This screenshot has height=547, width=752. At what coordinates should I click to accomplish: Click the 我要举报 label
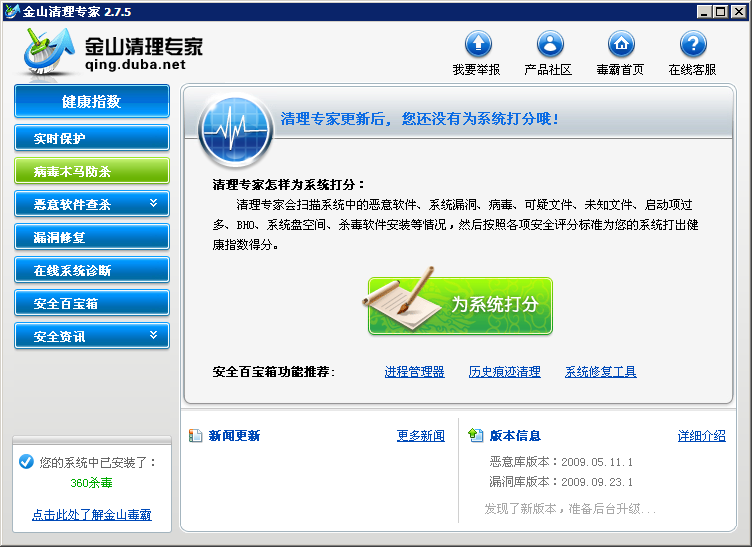476,70
